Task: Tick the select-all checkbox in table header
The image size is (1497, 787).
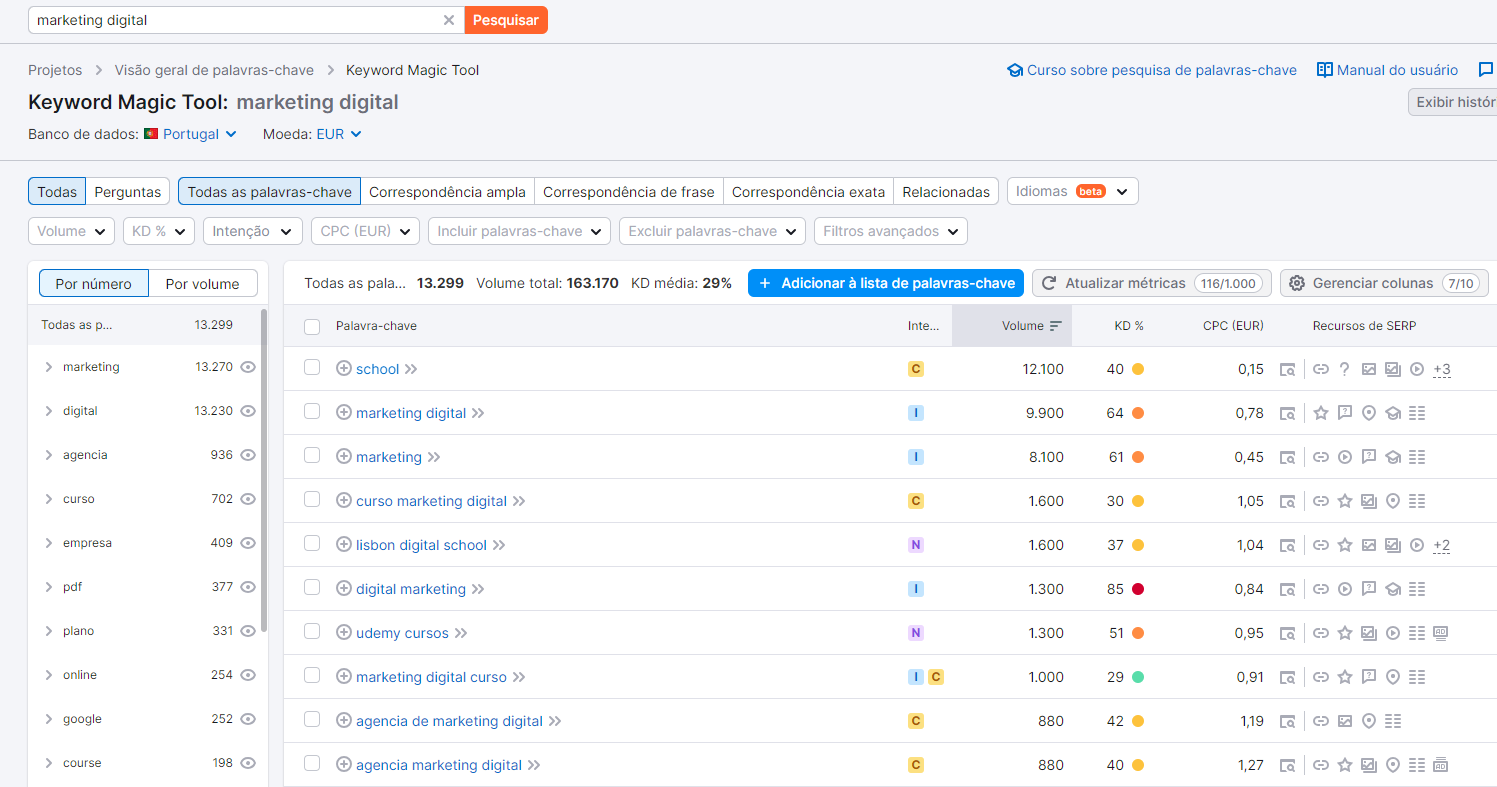Action: click(x=312, y=326)
